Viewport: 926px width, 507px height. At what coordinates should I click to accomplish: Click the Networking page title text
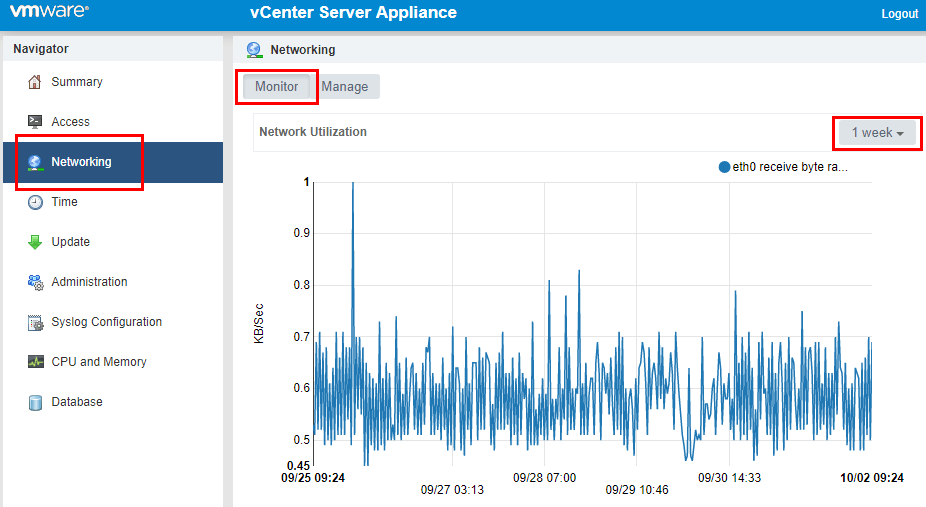[303, 50]
